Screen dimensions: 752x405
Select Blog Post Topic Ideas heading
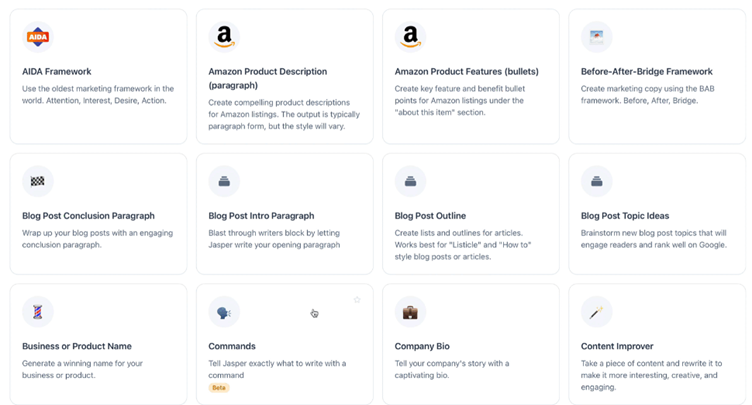[625, 216]
